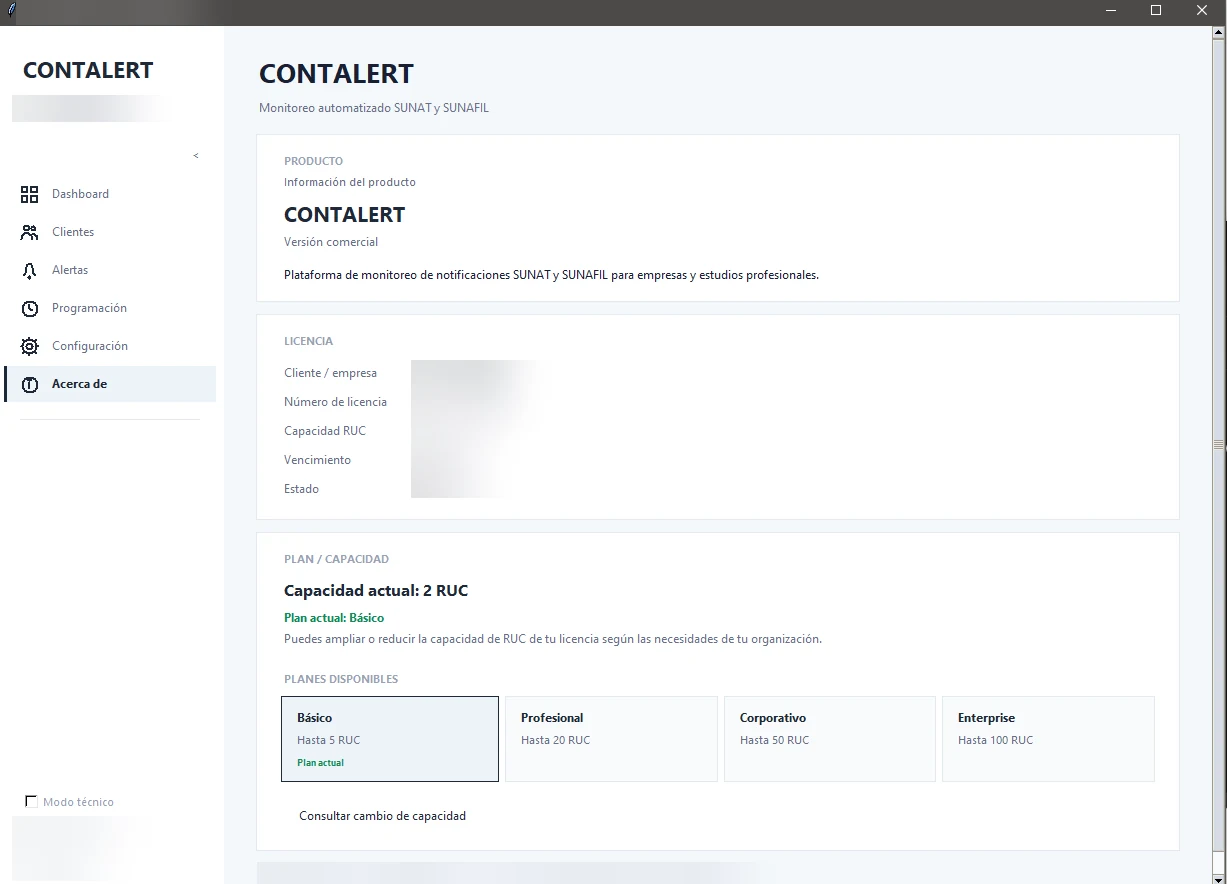Click the Acerca de info icon
This screenshot has height=884, width=1227.
[30, 384]
